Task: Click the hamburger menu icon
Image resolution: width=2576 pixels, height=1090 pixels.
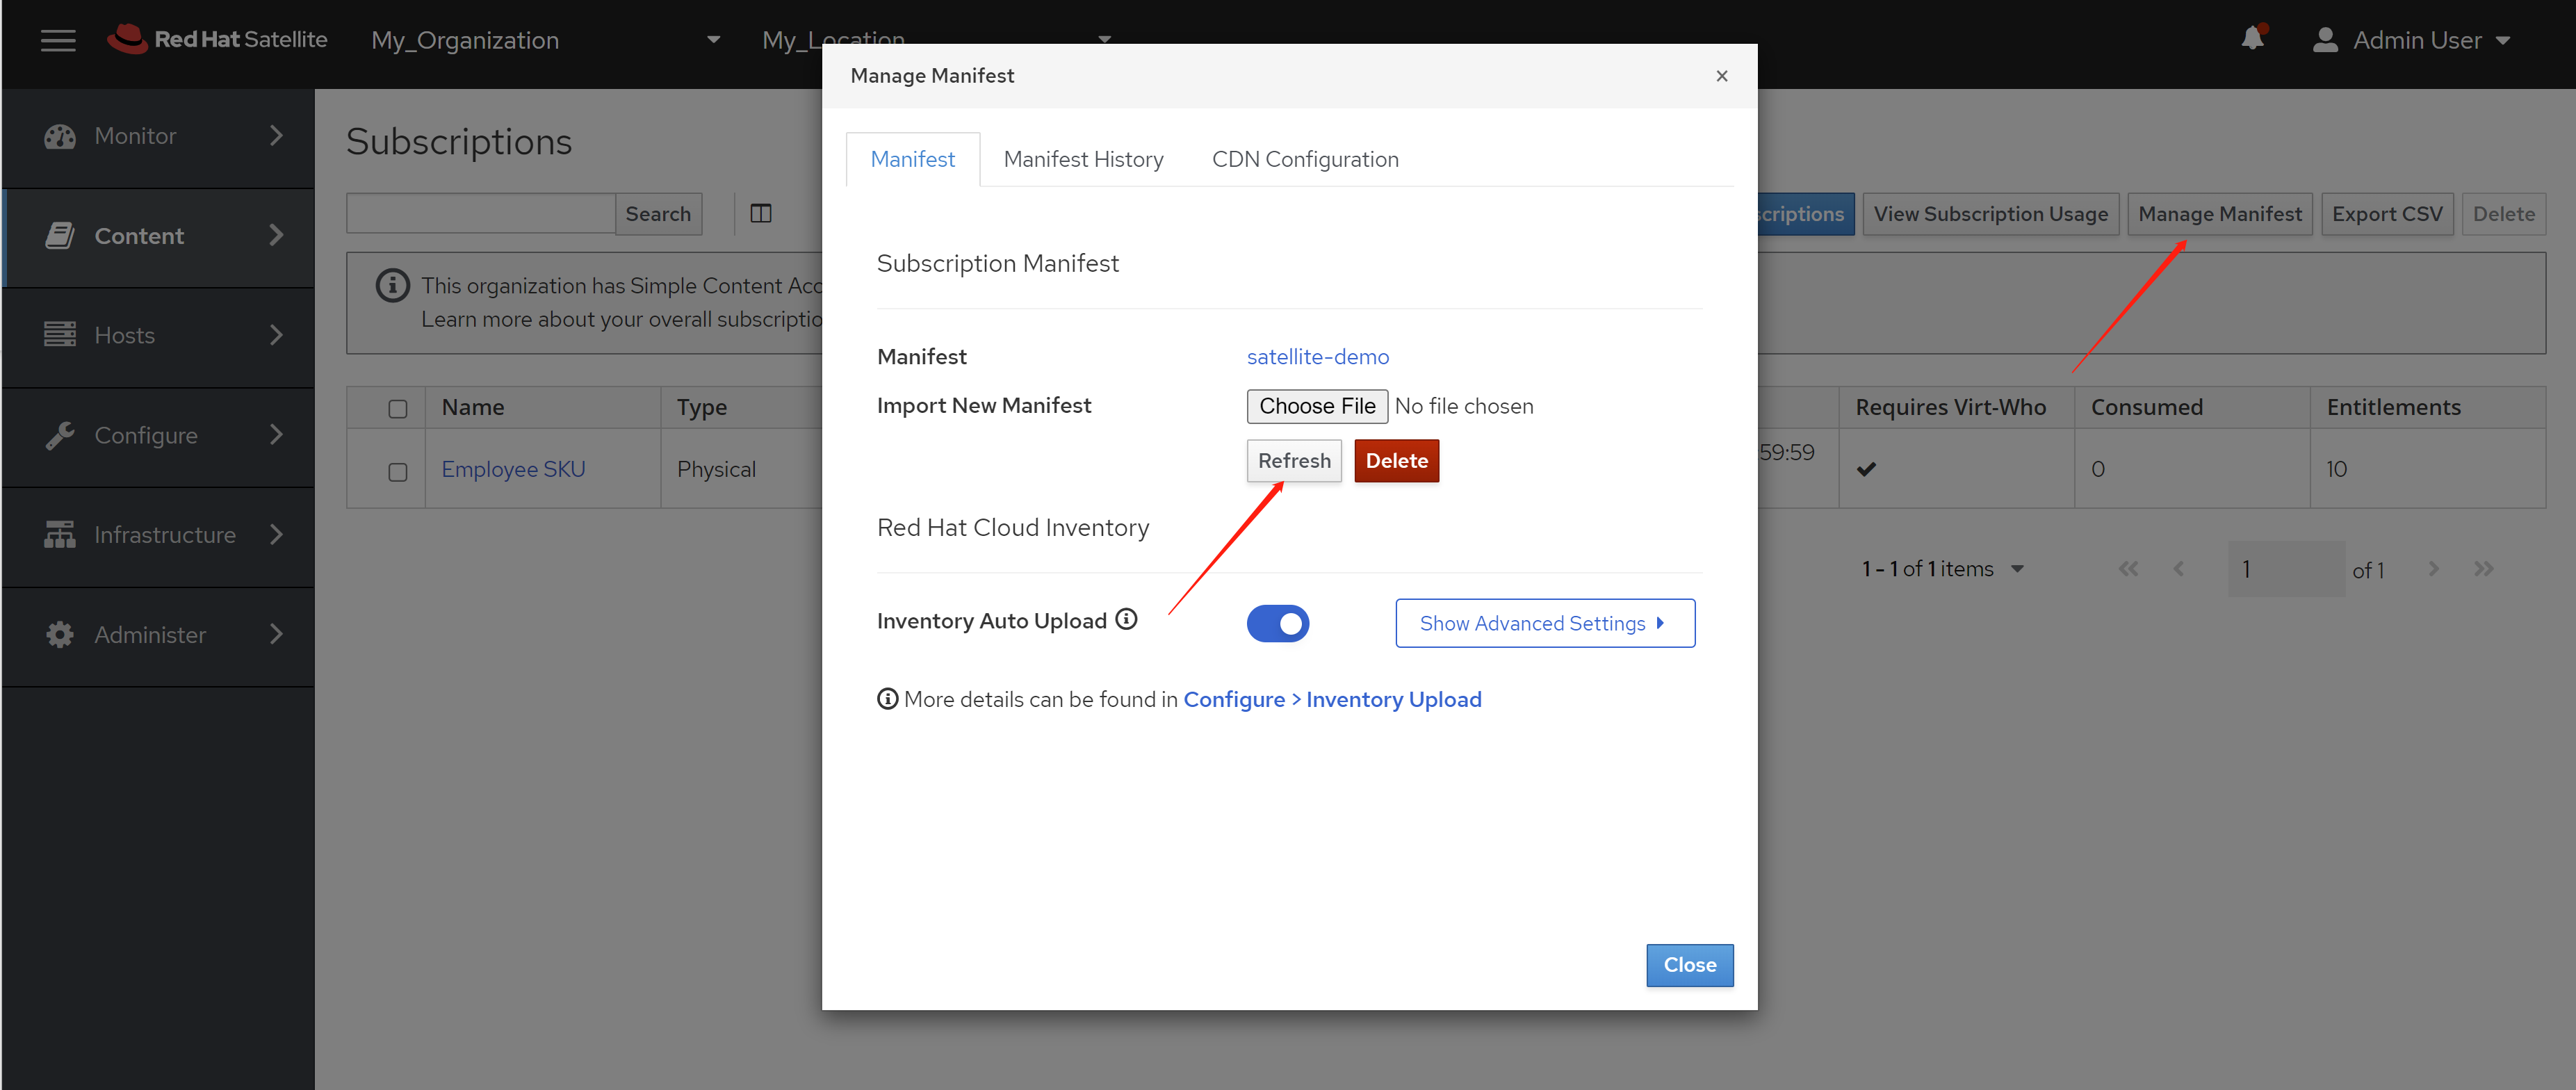Action: [58, 40]
